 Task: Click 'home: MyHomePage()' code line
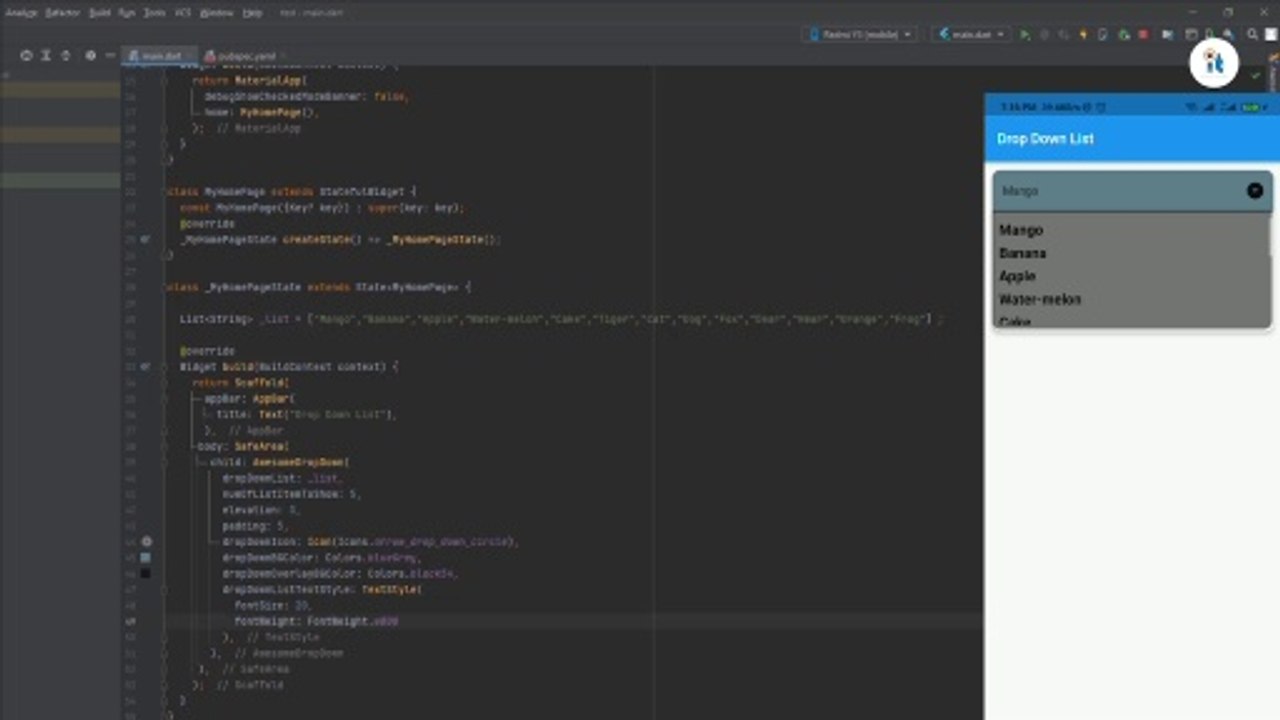pyautogui.click(x=261, y=113)
